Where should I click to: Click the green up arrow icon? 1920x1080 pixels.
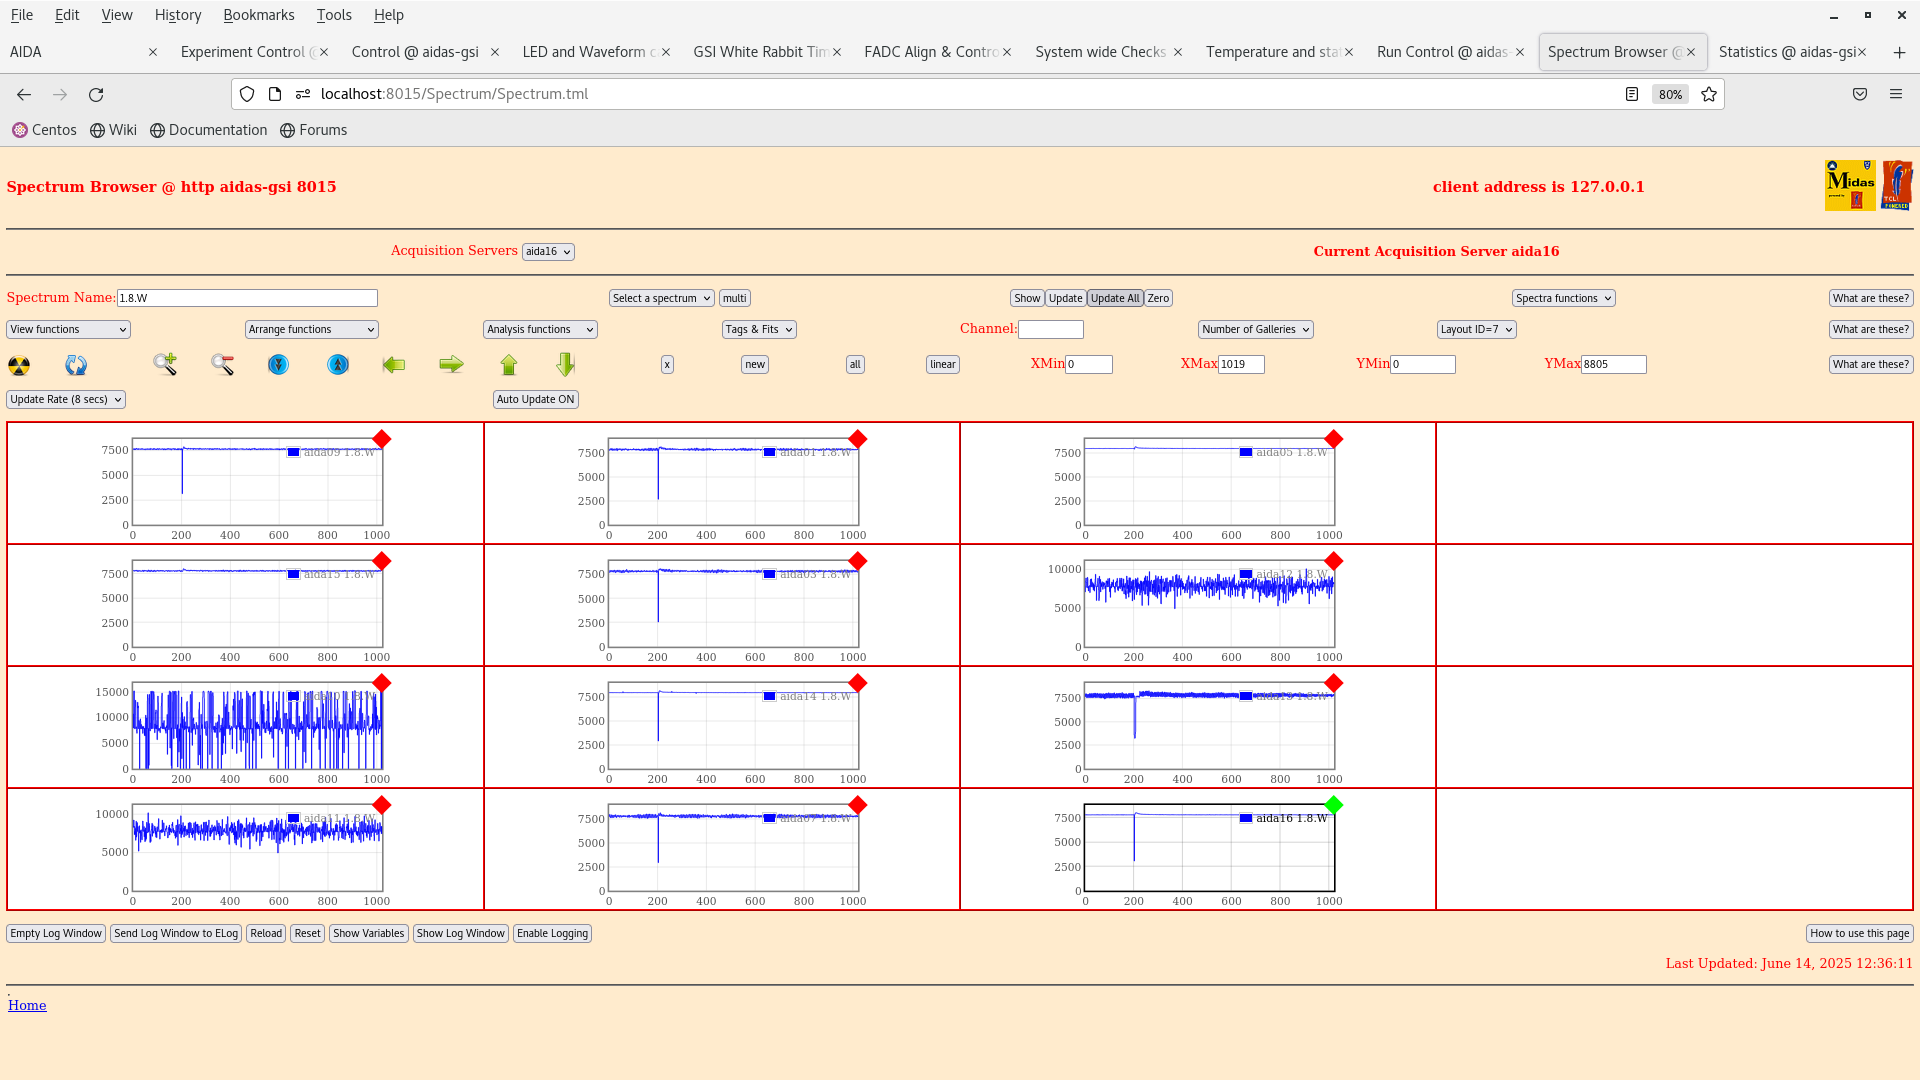(509, 365)
